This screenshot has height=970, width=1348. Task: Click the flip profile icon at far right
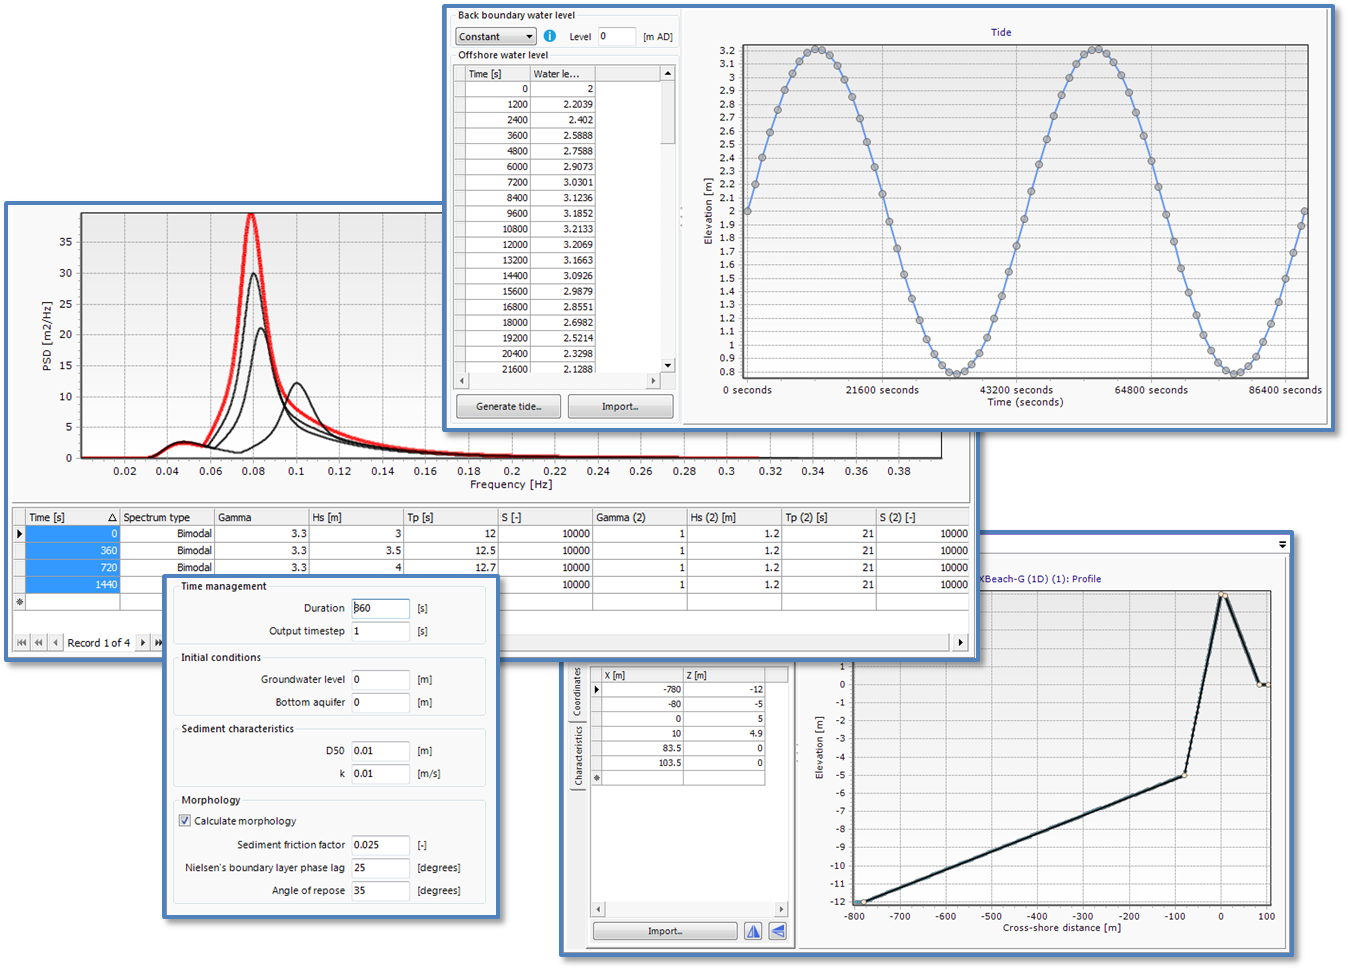tap(777, 931)
